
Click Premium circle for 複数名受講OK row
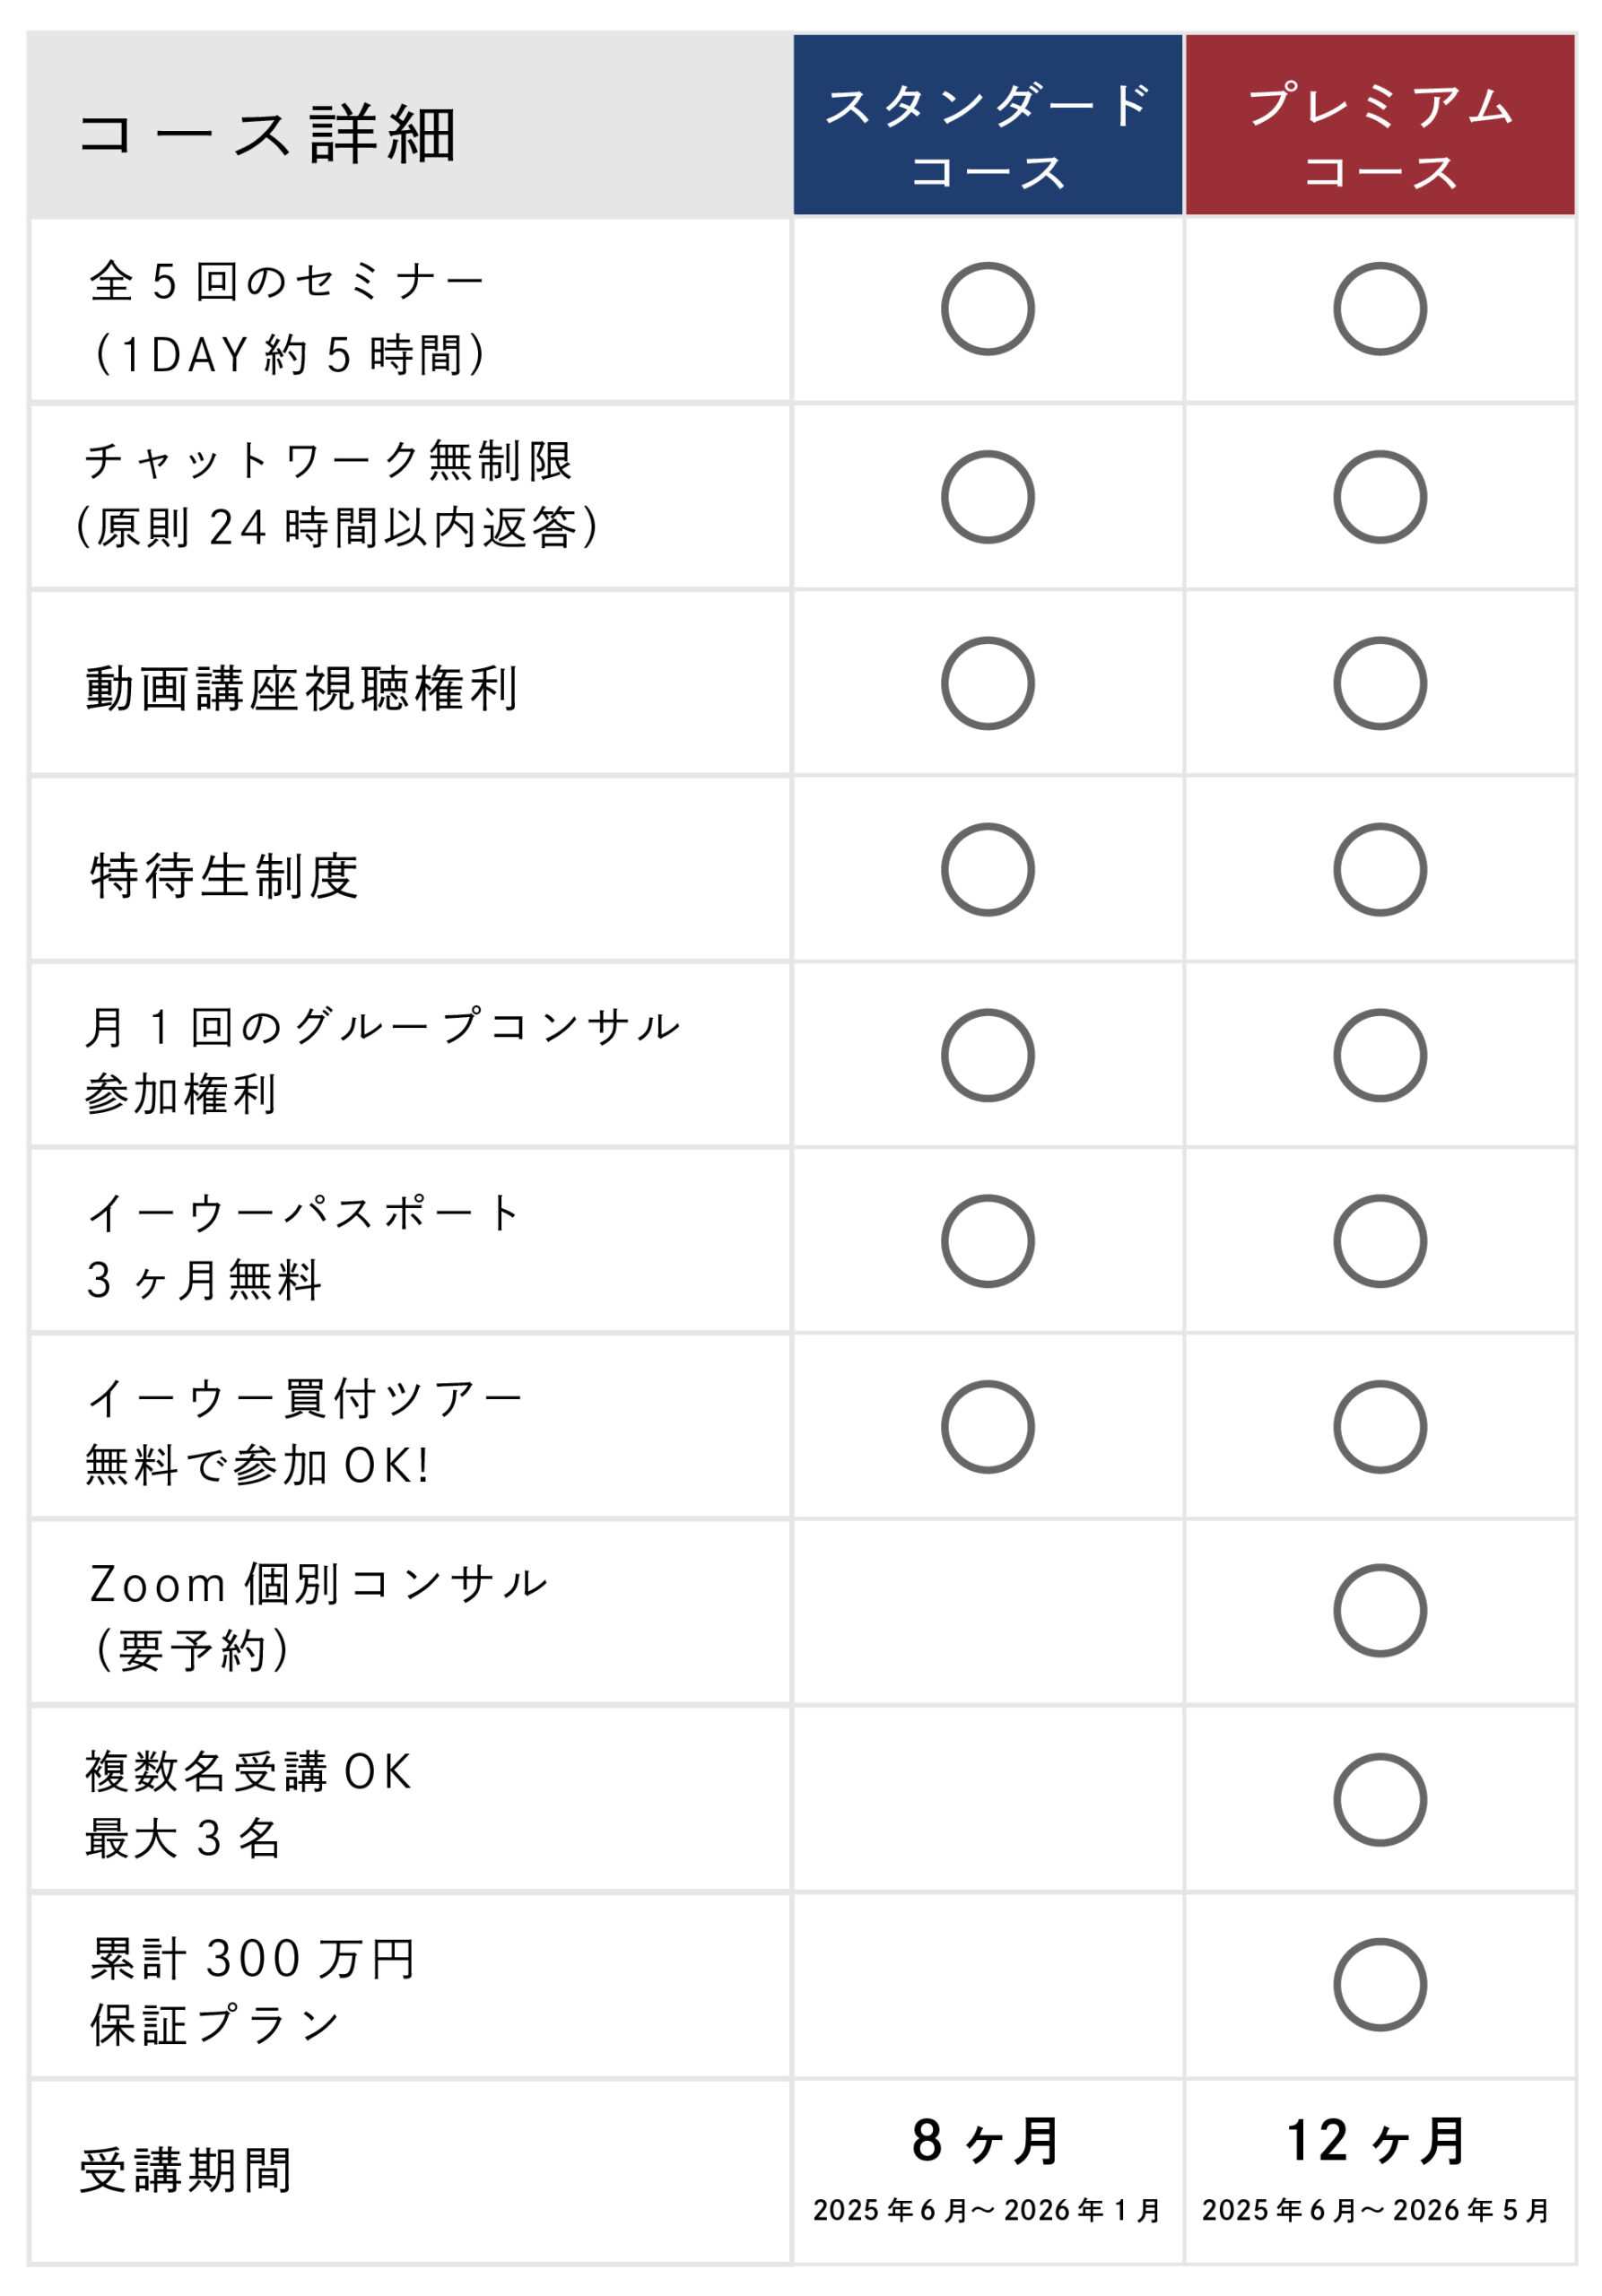click(x=1380, y=1800)
